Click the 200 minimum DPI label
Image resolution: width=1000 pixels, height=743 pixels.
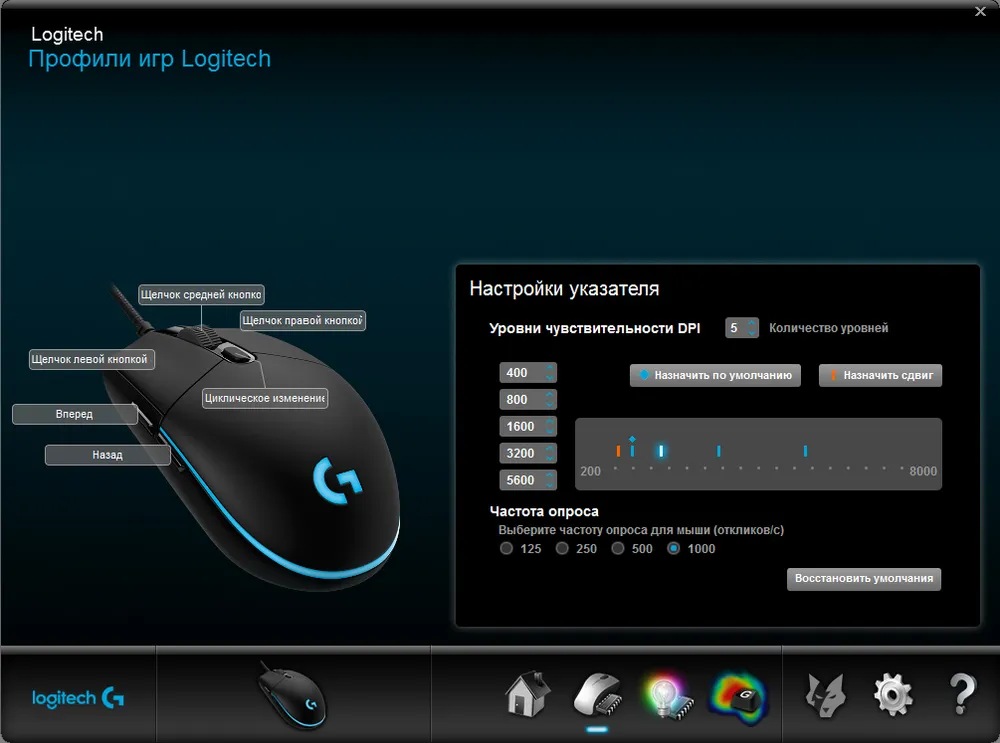(x=591, y=471)
